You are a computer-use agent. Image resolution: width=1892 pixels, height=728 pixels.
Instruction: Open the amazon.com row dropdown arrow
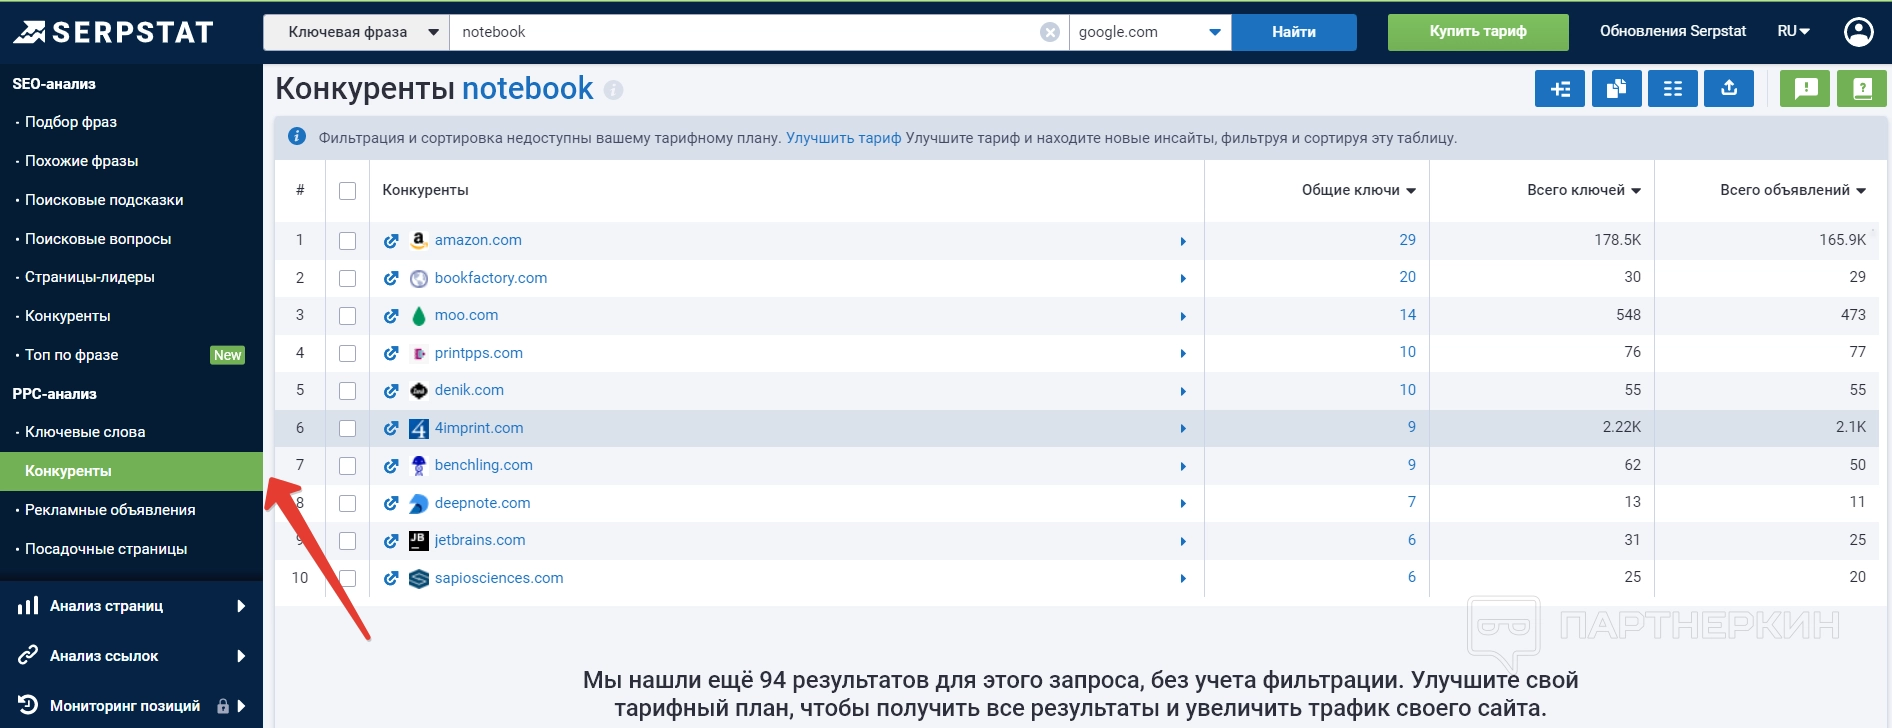pyautogui.click(x=1183, y=242)
